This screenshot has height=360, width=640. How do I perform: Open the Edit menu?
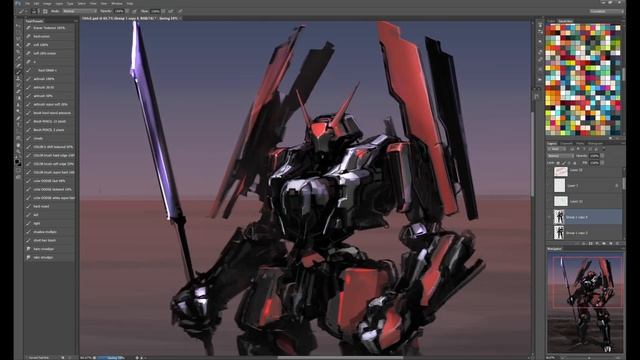click(36, 3)
